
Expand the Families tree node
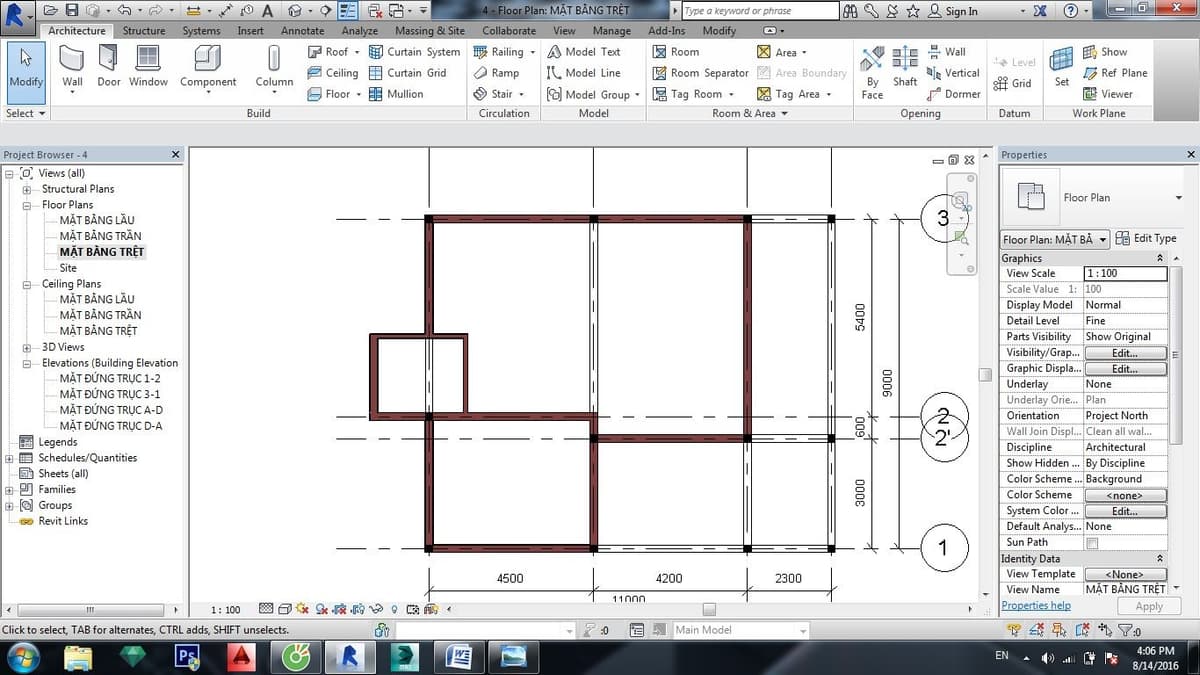(x=10, y=490)
